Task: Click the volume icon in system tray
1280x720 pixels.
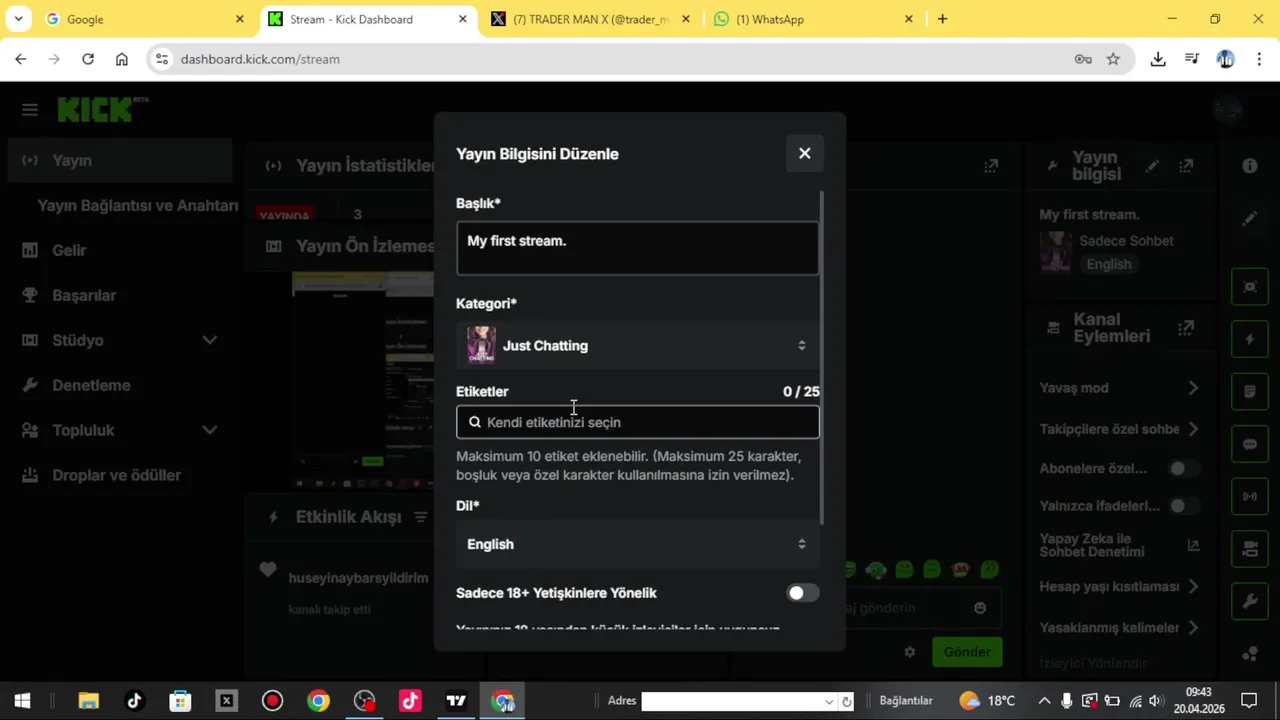Action: (1156, 701)
